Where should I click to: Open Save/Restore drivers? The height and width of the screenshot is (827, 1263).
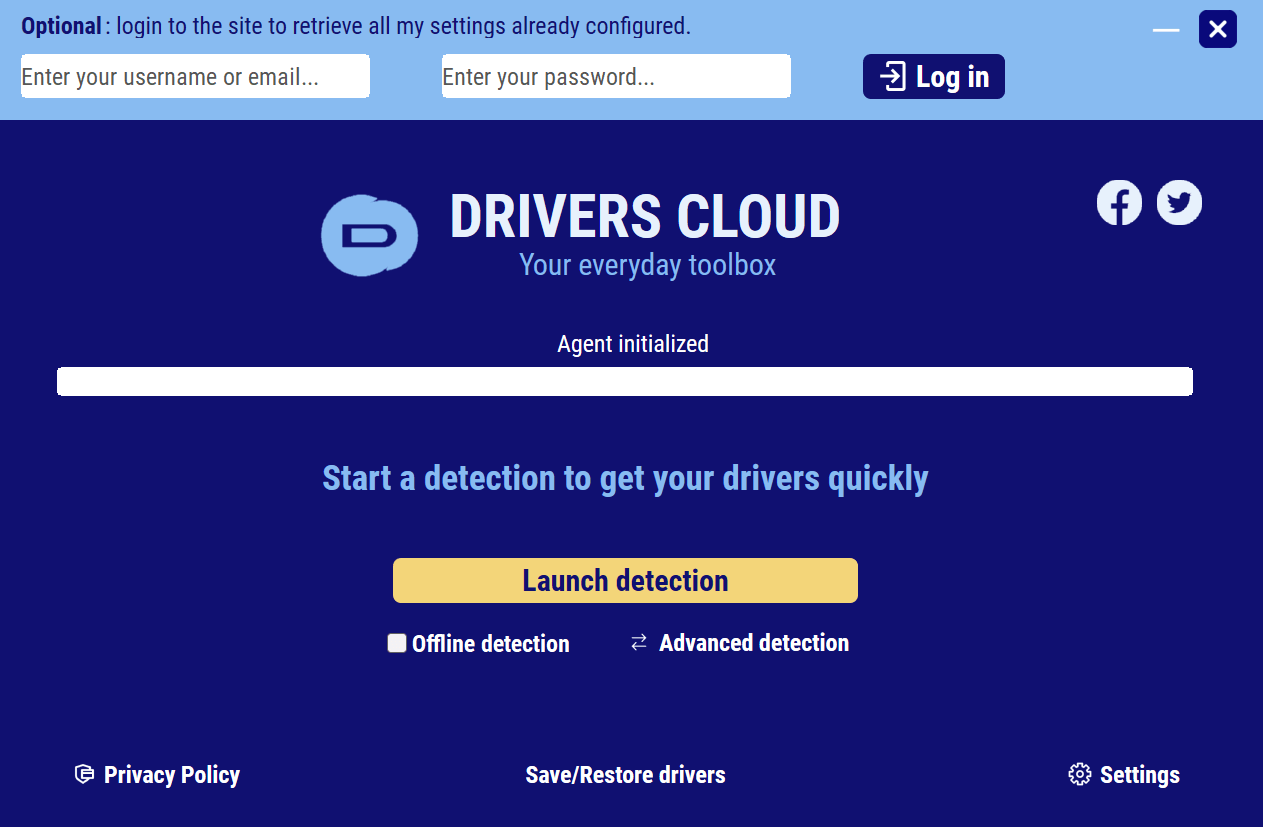(625, 774)
